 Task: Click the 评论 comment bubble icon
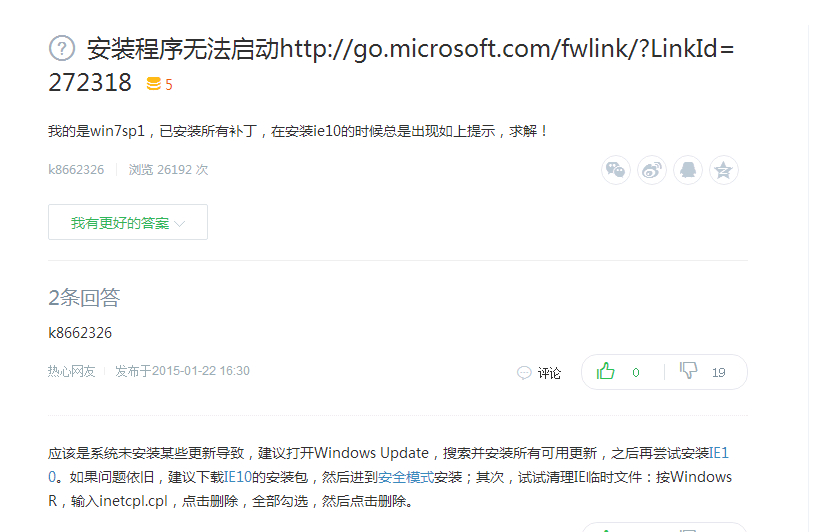tap(524, 373)
